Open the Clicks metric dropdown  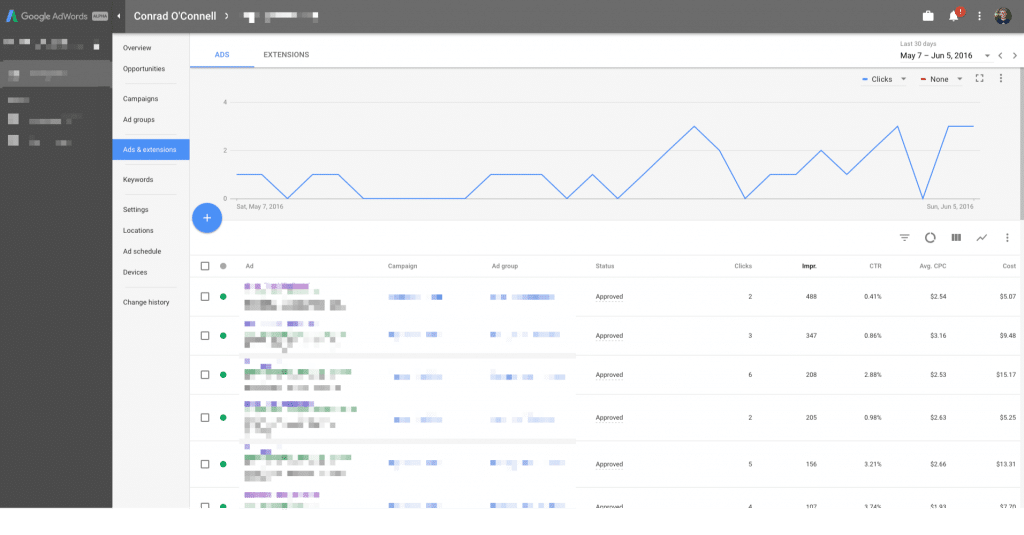point(884,79)
